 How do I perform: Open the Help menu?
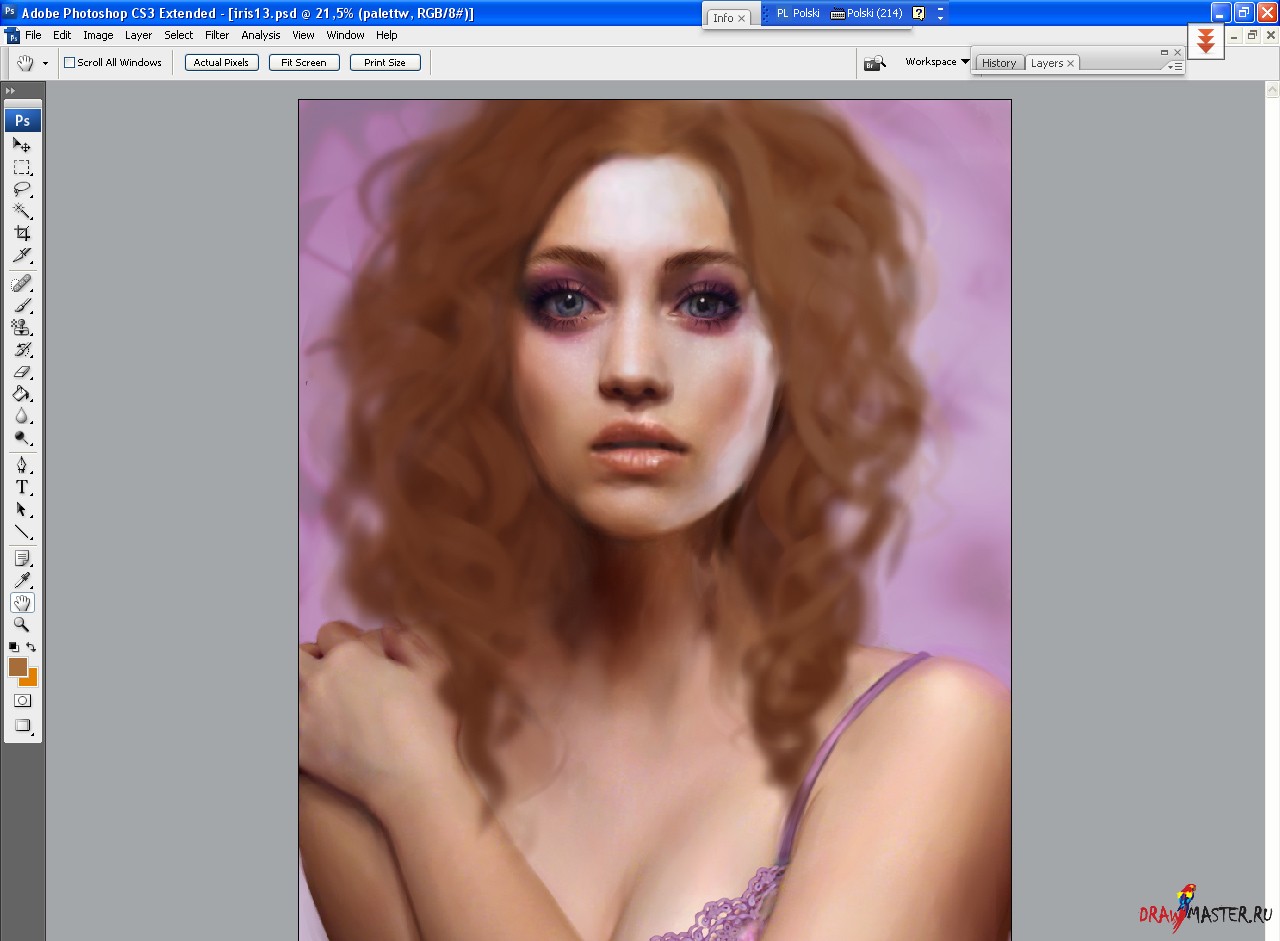pos(387,35)
